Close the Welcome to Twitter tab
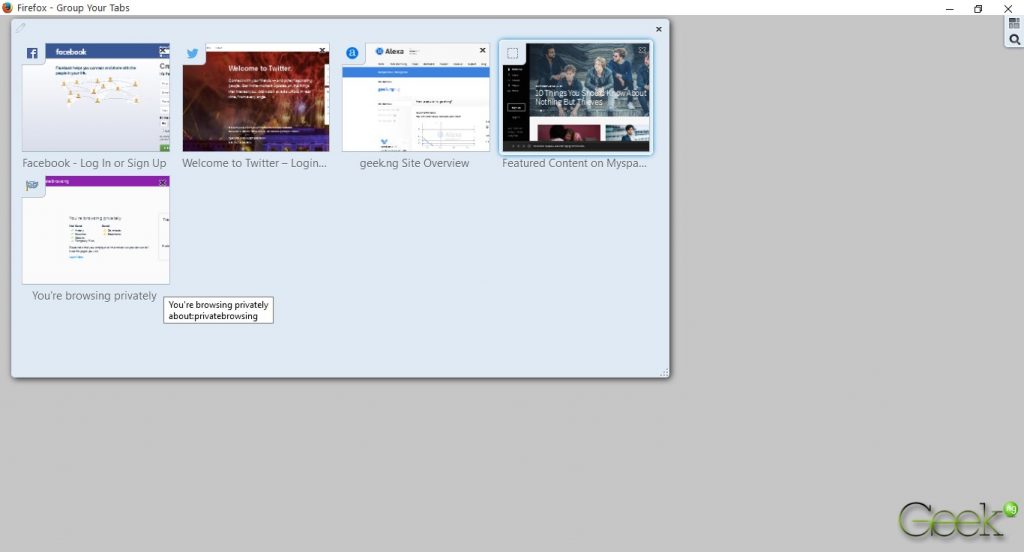 323,50
